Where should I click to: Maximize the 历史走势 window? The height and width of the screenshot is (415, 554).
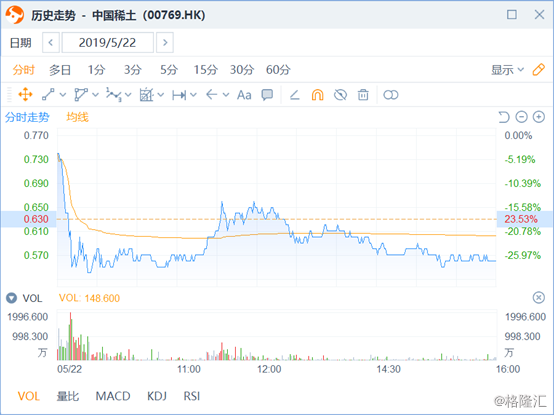tap(512, 14)
